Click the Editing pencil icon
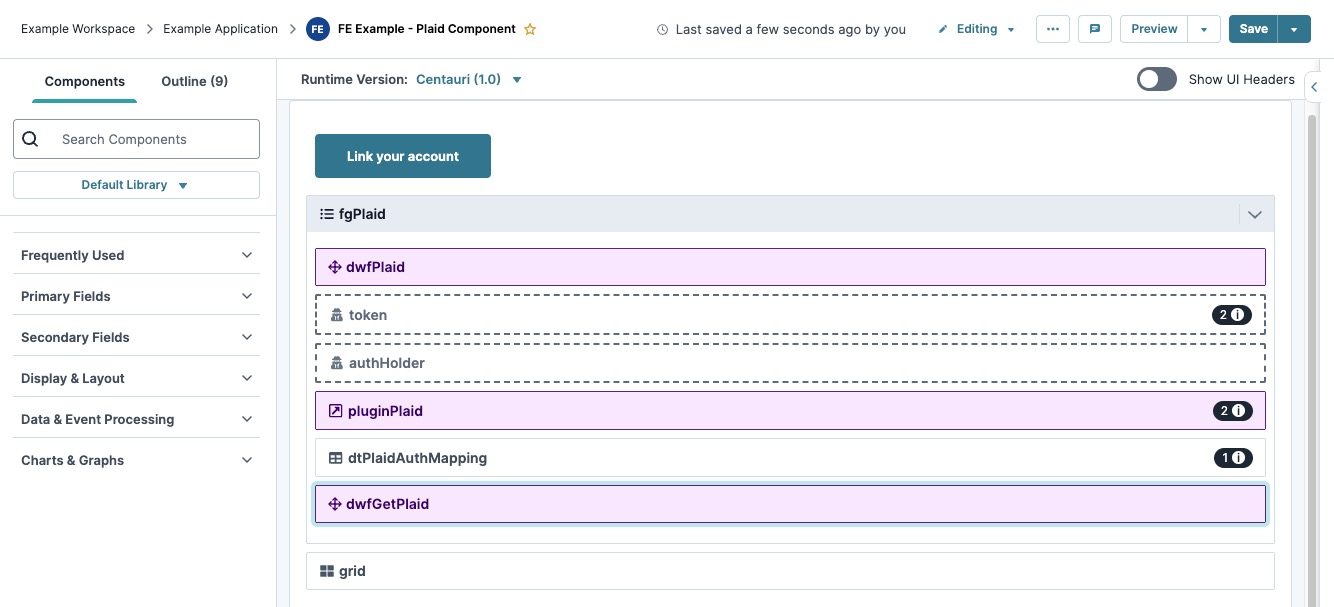The height and width of the screenshot is (607, 1334). pos(943,30)
